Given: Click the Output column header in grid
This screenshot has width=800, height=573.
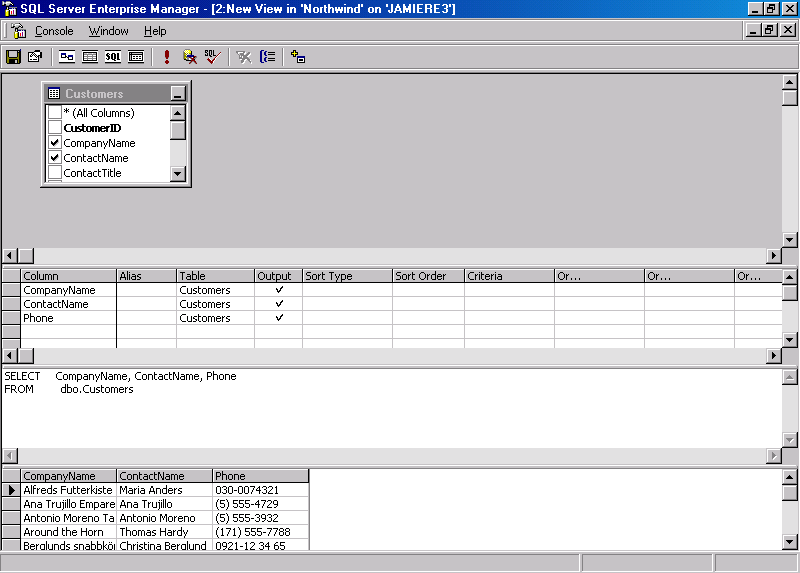Looking at the screenshot, I should 279,276.
